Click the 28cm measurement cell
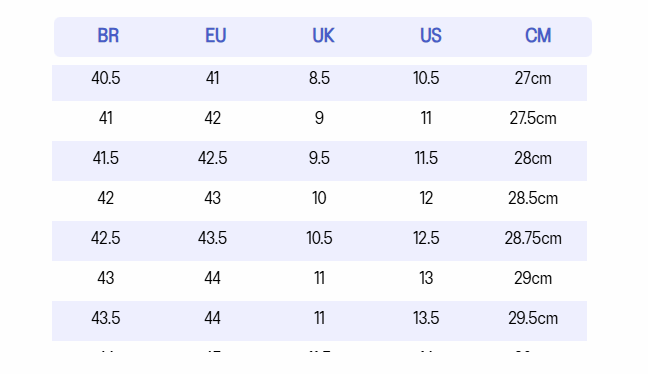 (533, 158)
